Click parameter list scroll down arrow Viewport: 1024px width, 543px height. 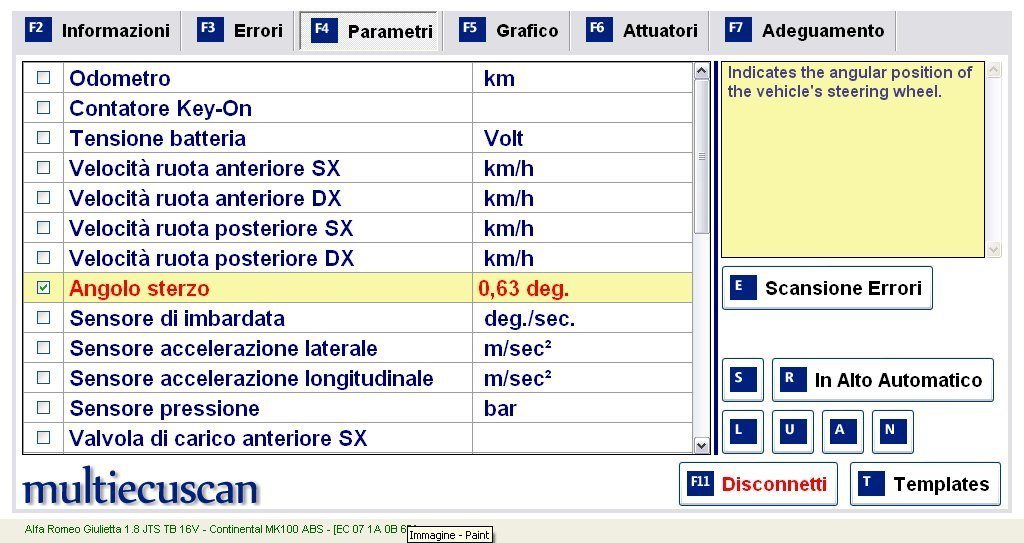click(701, 446)
